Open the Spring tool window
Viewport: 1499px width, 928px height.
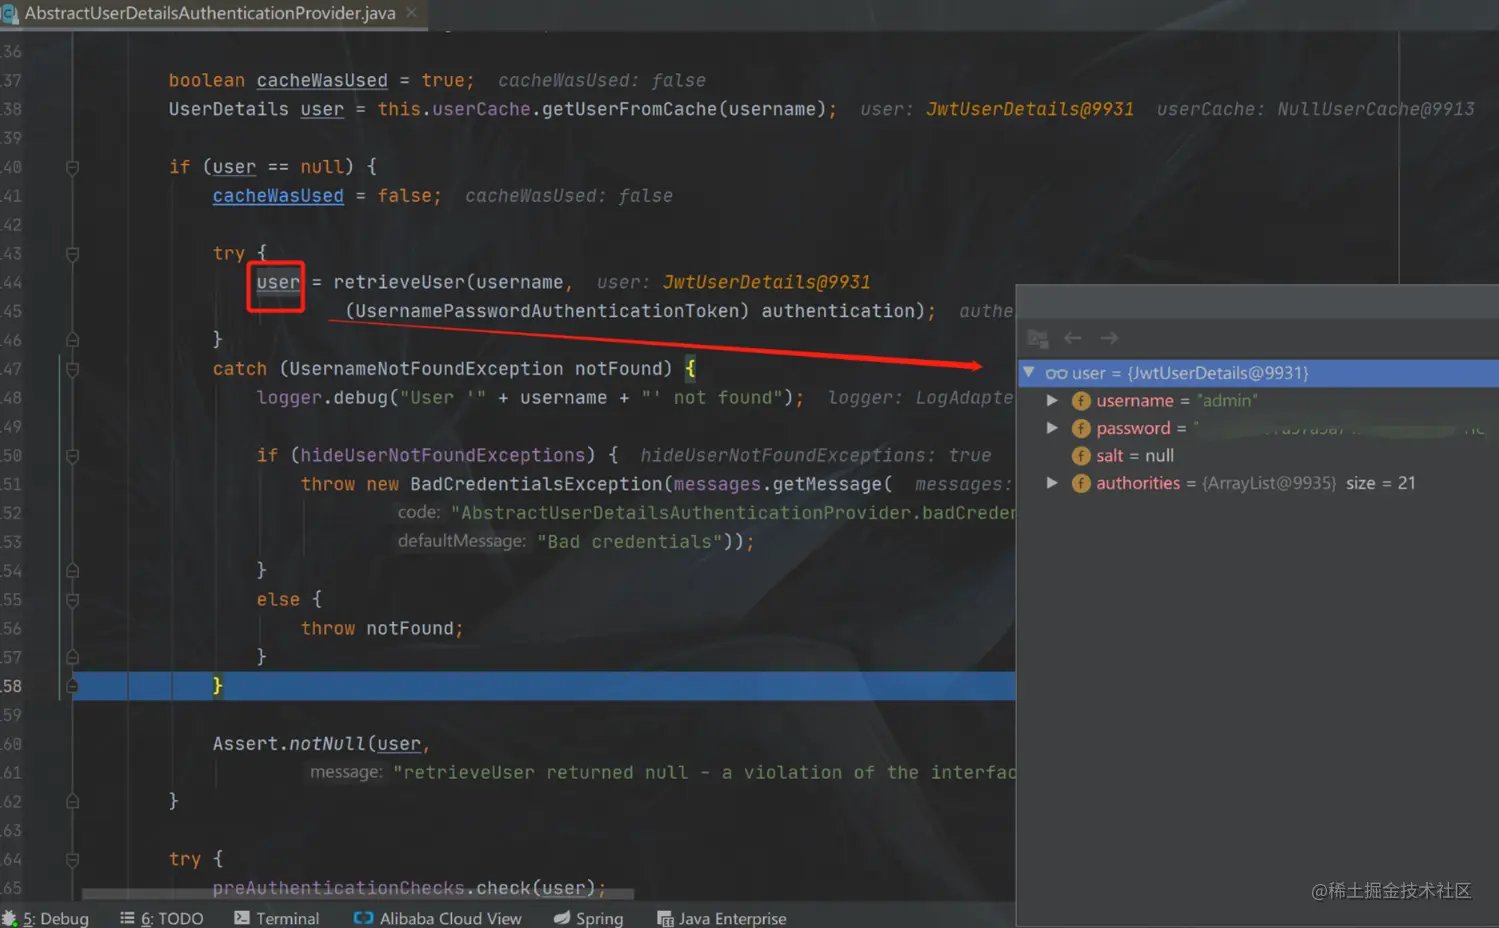coord(589,918)
